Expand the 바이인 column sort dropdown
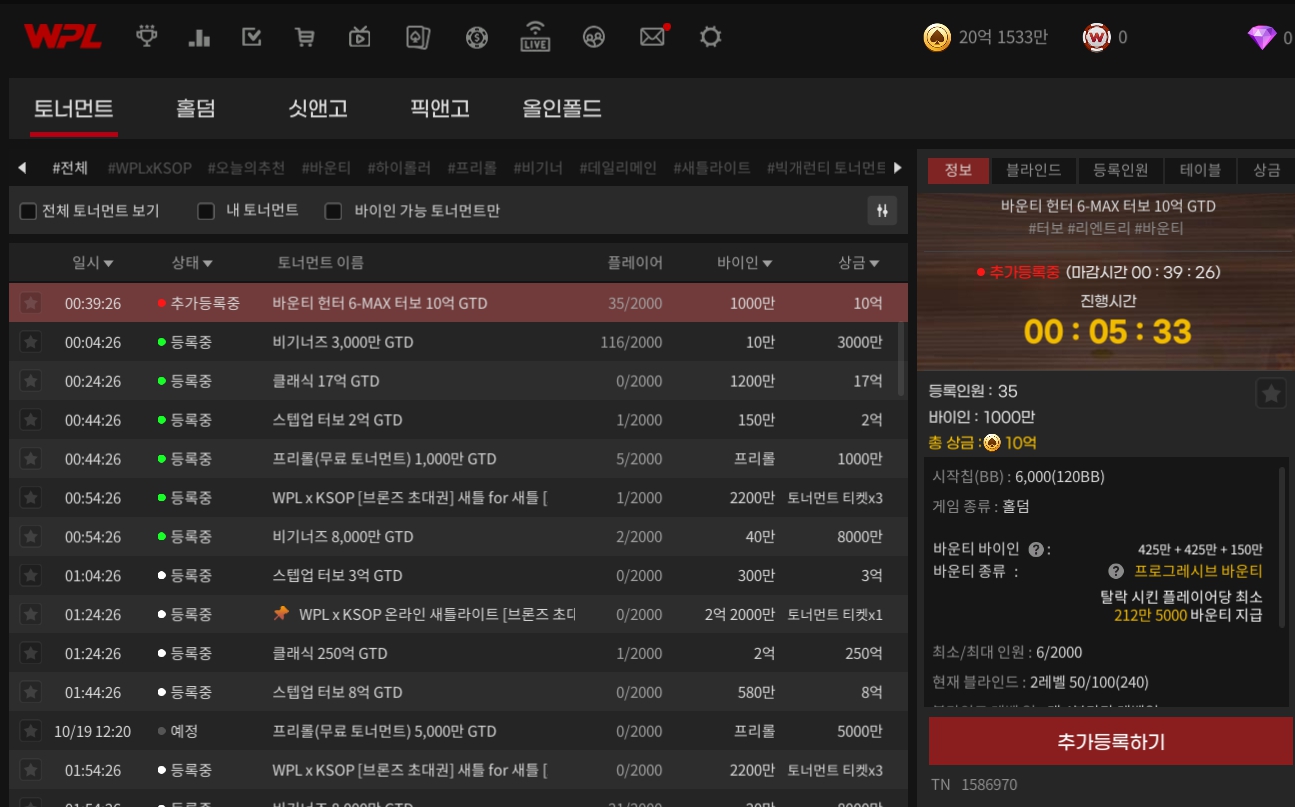The image size is (1295, 807). coord(744,263)
